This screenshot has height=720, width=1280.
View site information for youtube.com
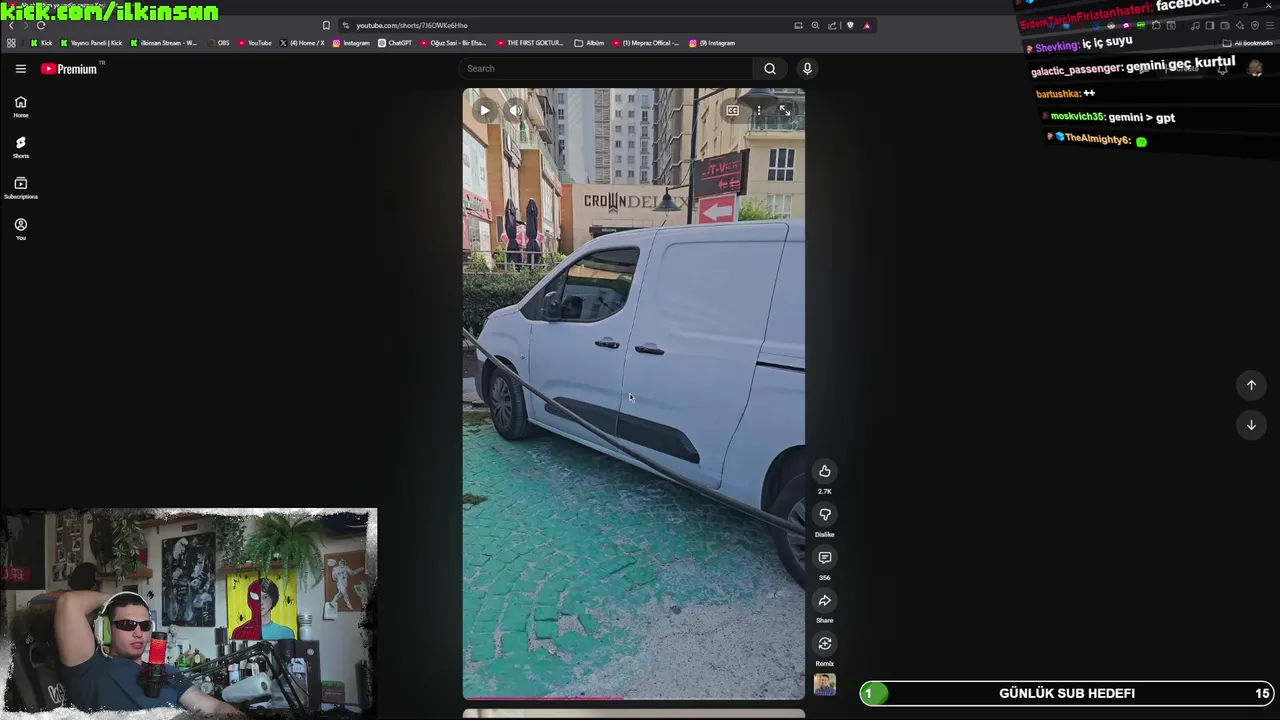pyautogui.click(x=345, y=25)
